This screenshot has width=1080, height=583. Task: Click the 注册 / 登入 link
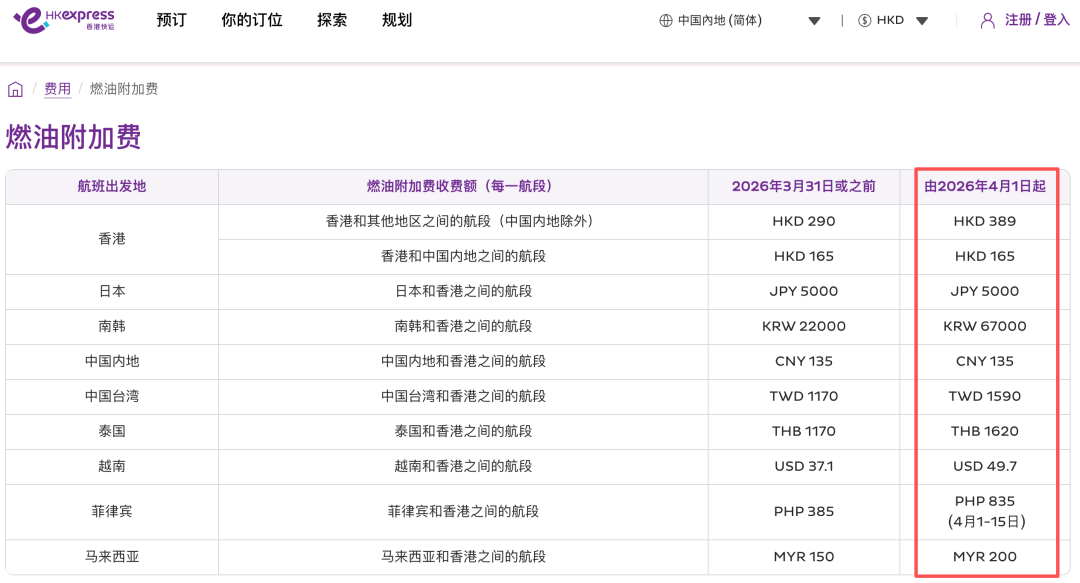click(1037, 20)
